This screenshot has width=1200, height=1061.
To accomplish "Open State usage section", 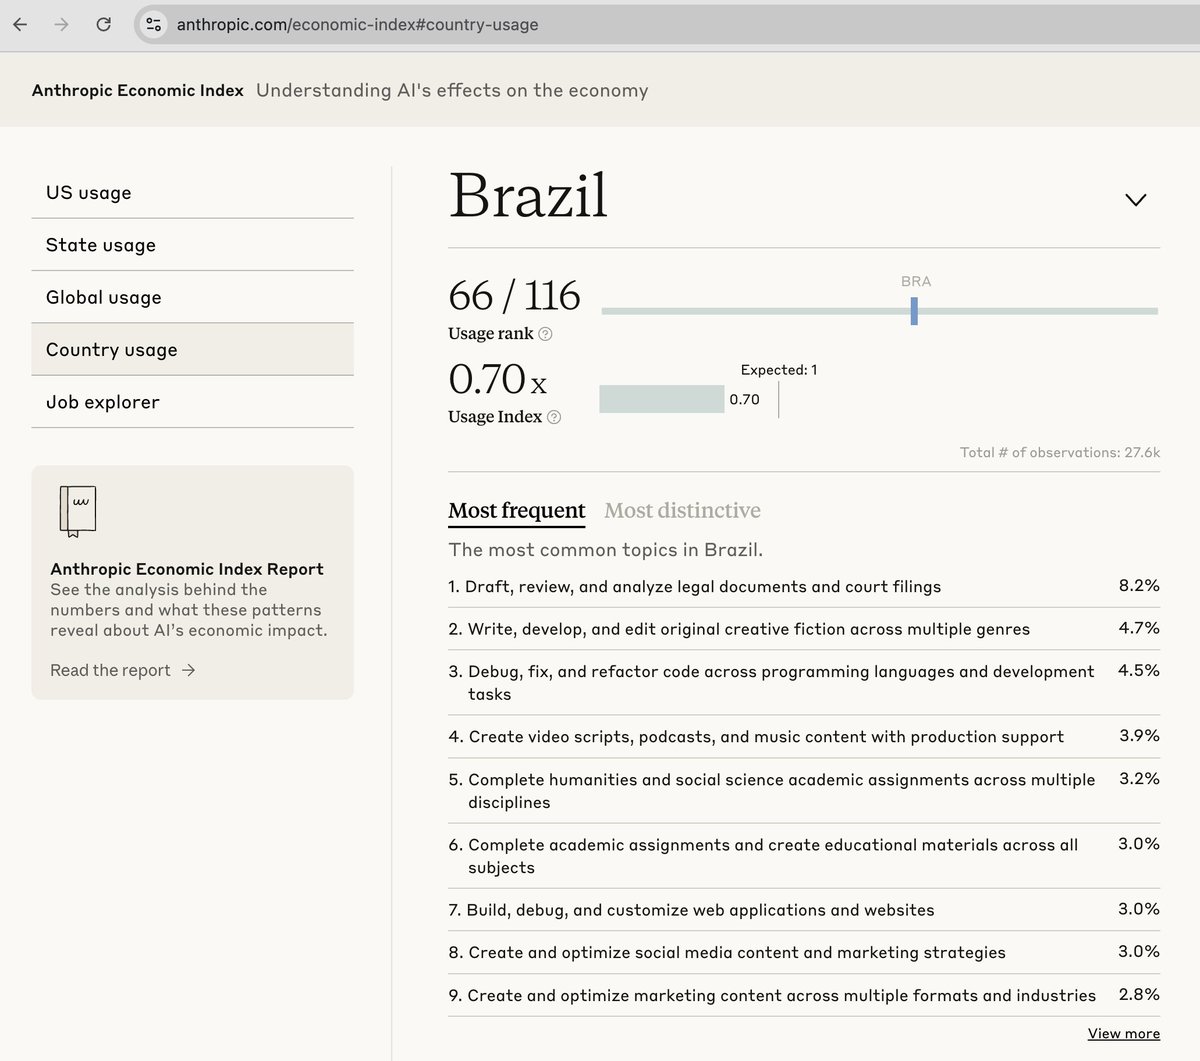I will [x=193, y=244].
